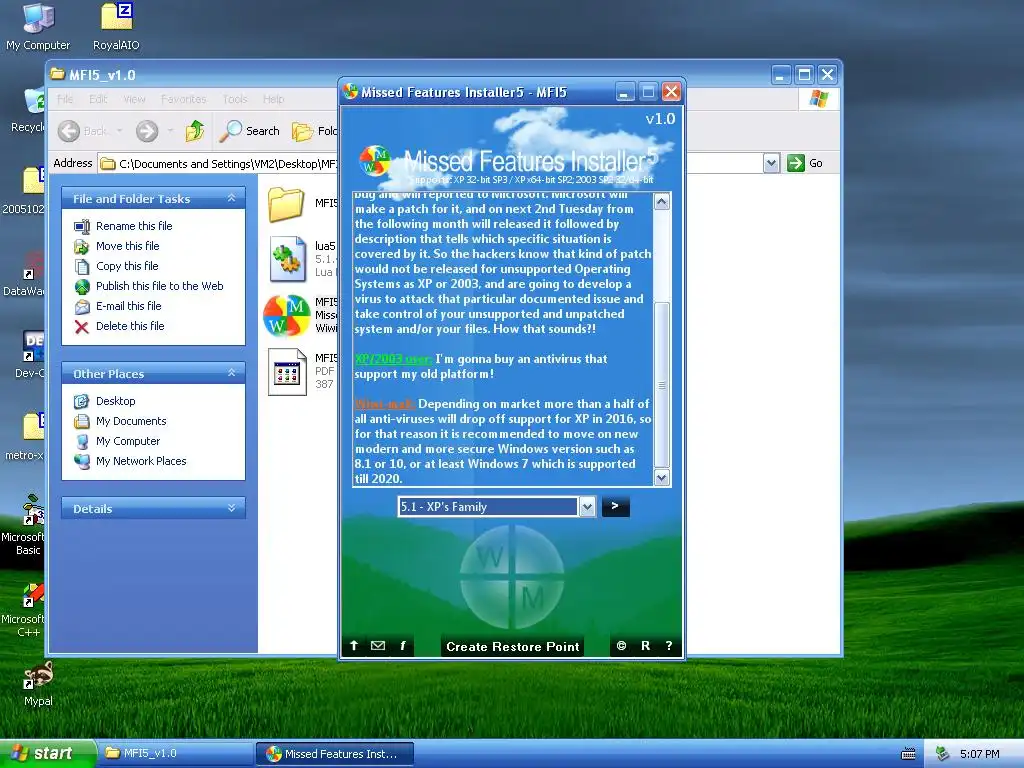Image resolution: width=1024 pixels, height=768 pixels.
Task: Click the up-arrow icon in MFI5 bottom bar
Action: click(354, 645)
